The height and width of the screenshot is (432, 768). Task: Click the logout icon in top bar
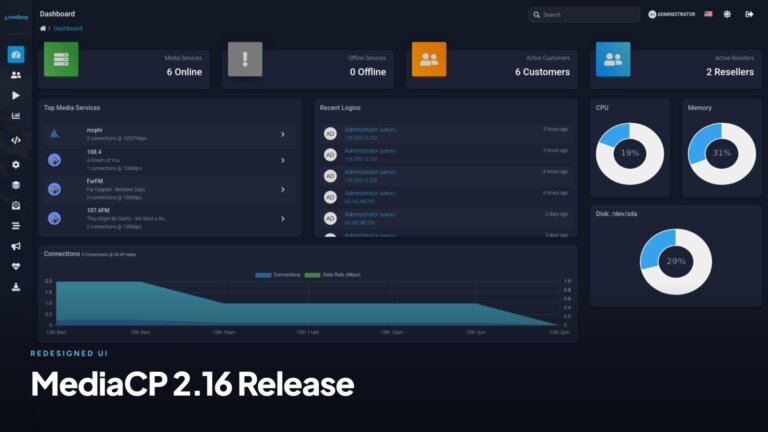749,14
